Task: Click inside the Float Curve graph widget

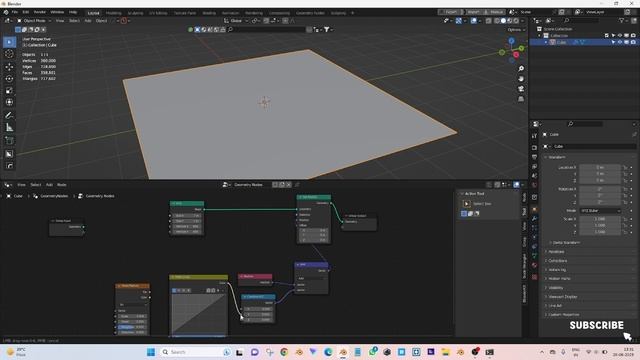Action: tap(198, 314)
